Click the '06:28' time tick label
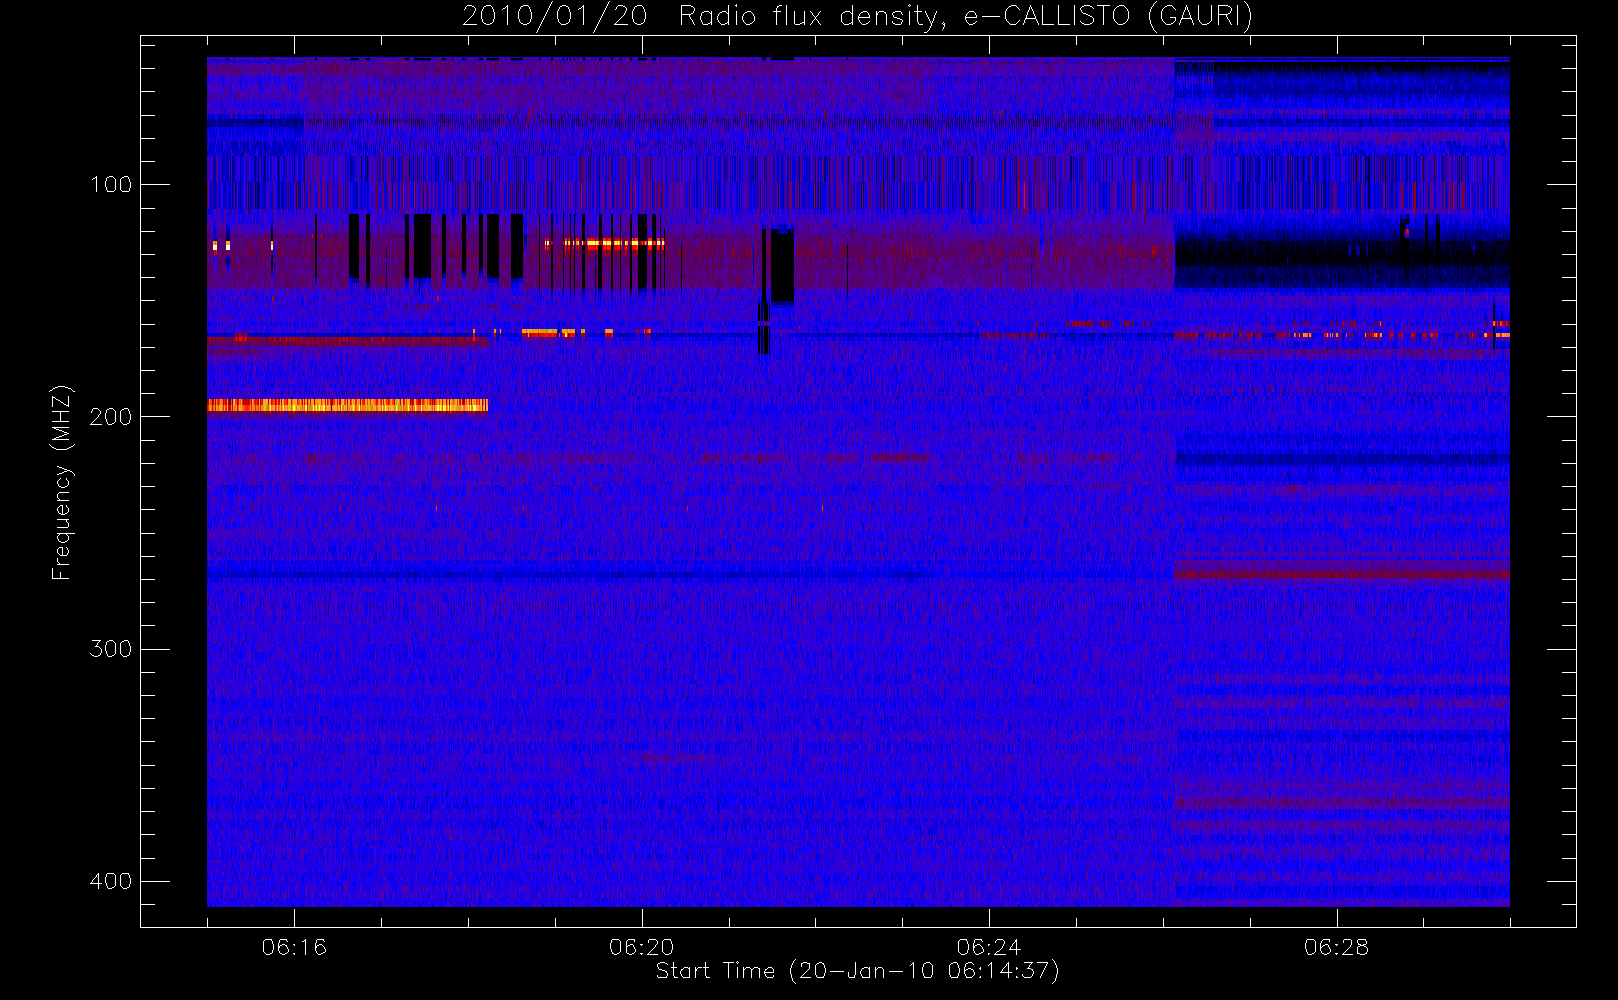The width and height of the screenshot is (1618, 1000). click(x=1336, y=947)
